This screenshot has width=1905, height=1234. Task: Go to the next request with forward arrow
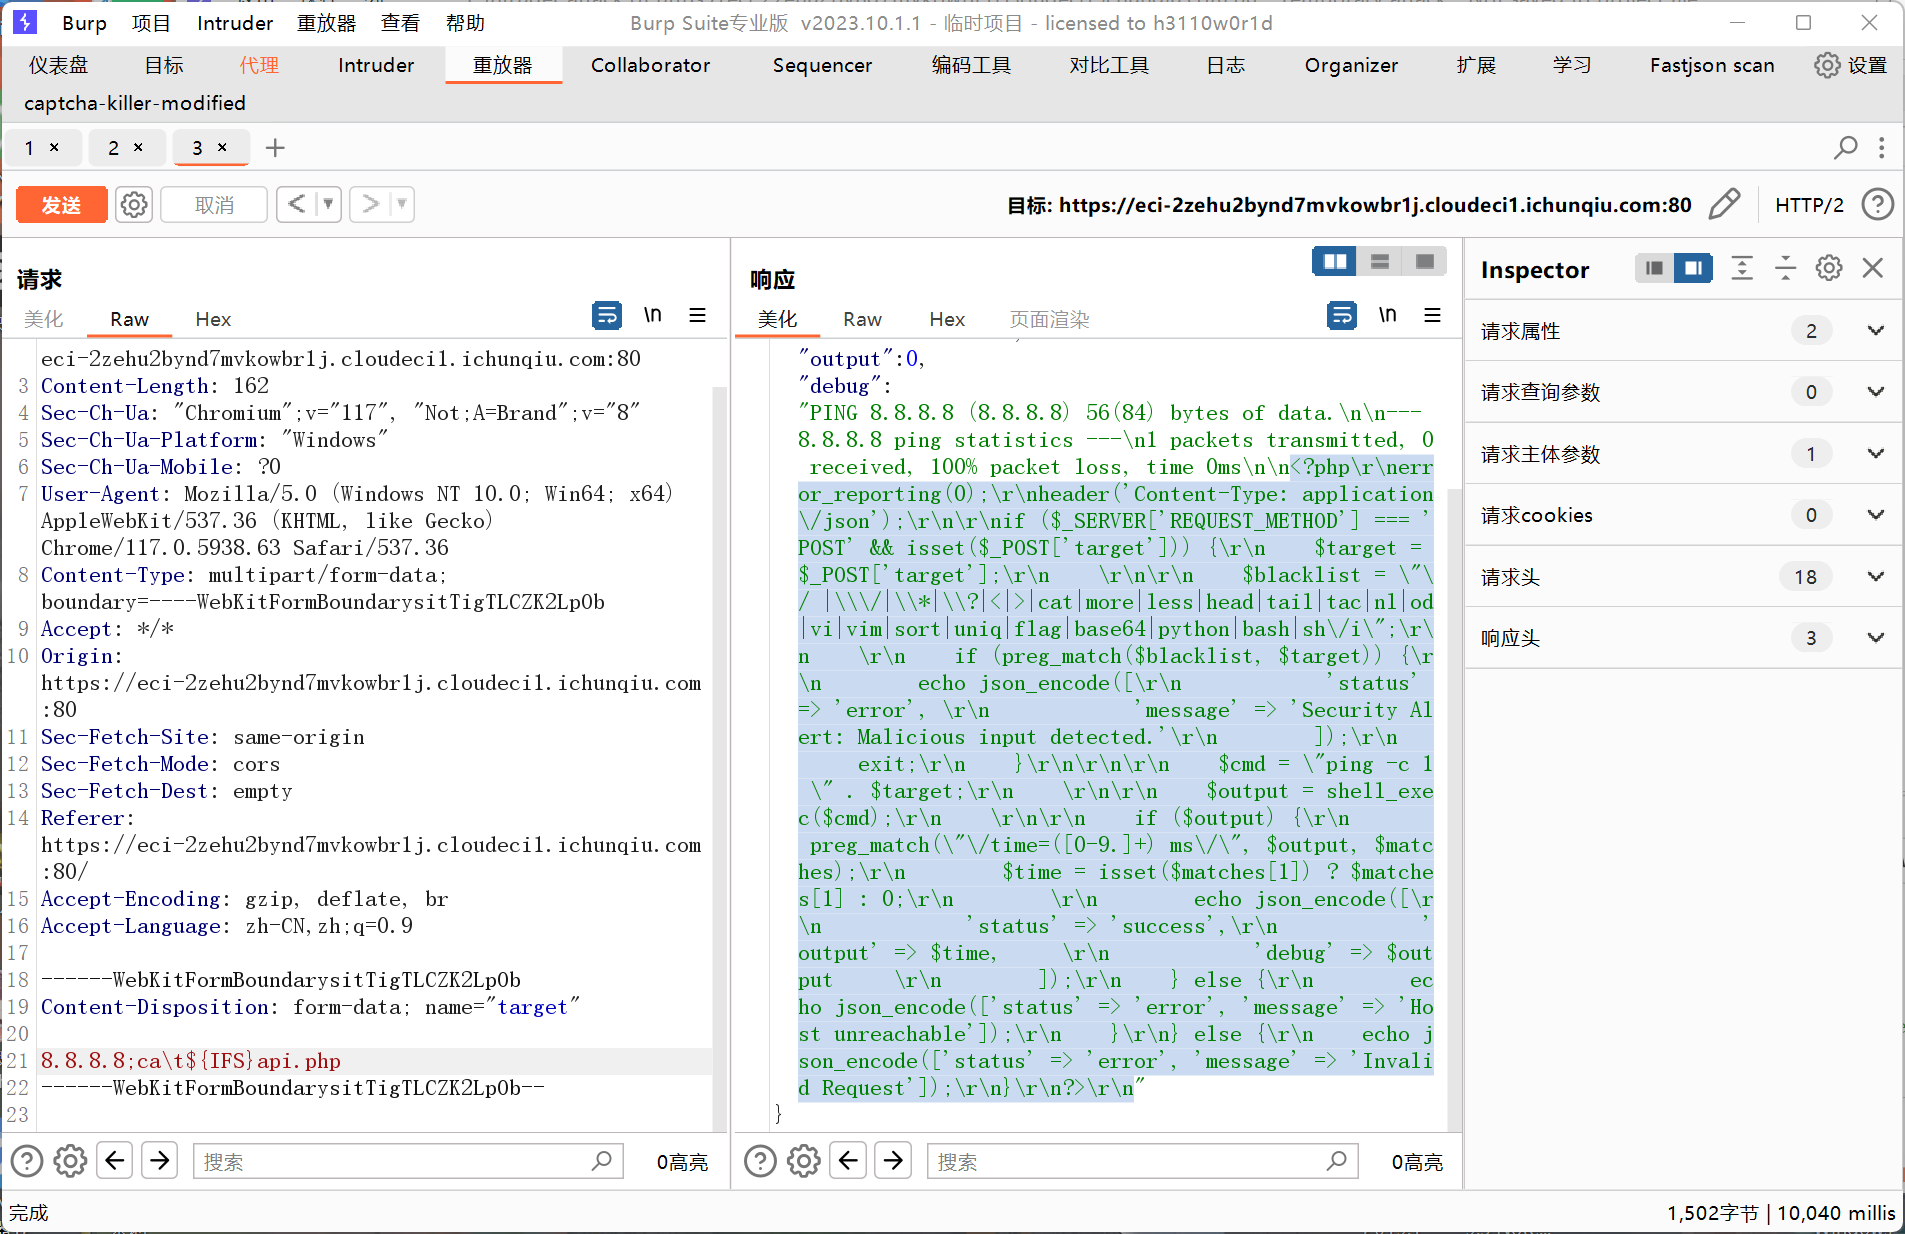click(370, 205)
